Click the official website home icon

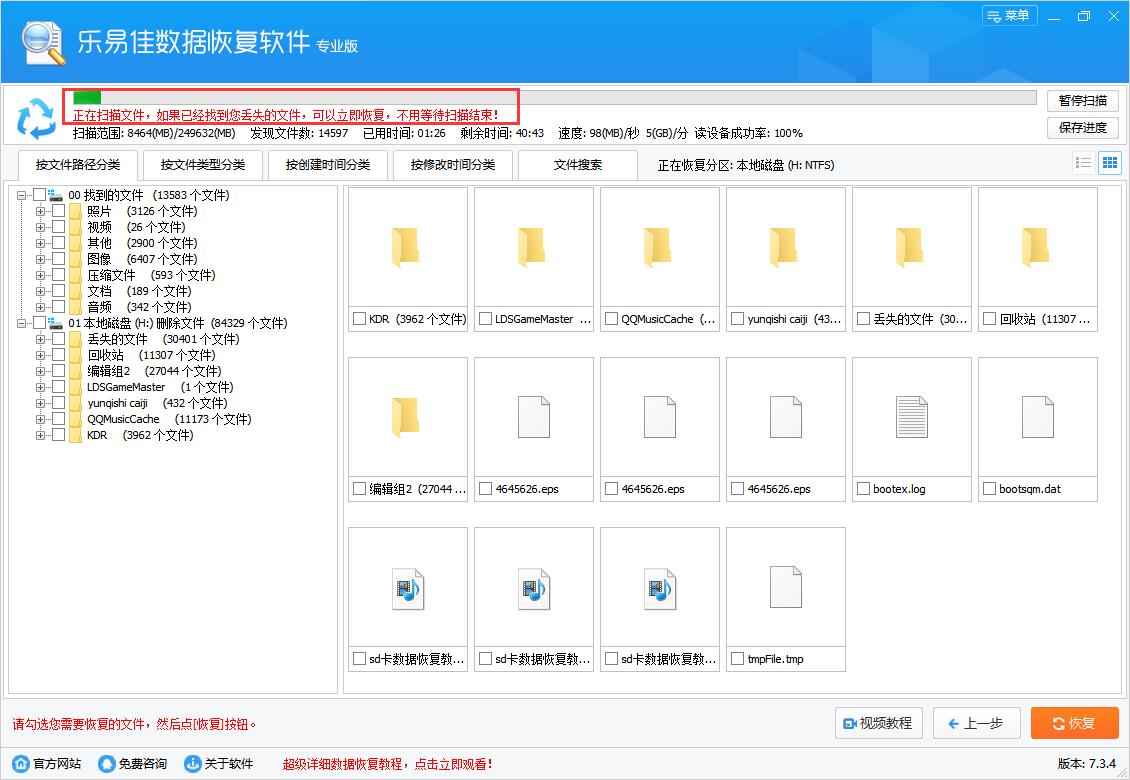[x=21, y=763]
